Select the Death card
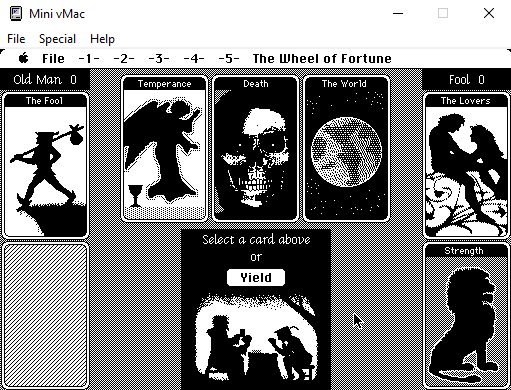The image size is (511, 390). [255, 149]
